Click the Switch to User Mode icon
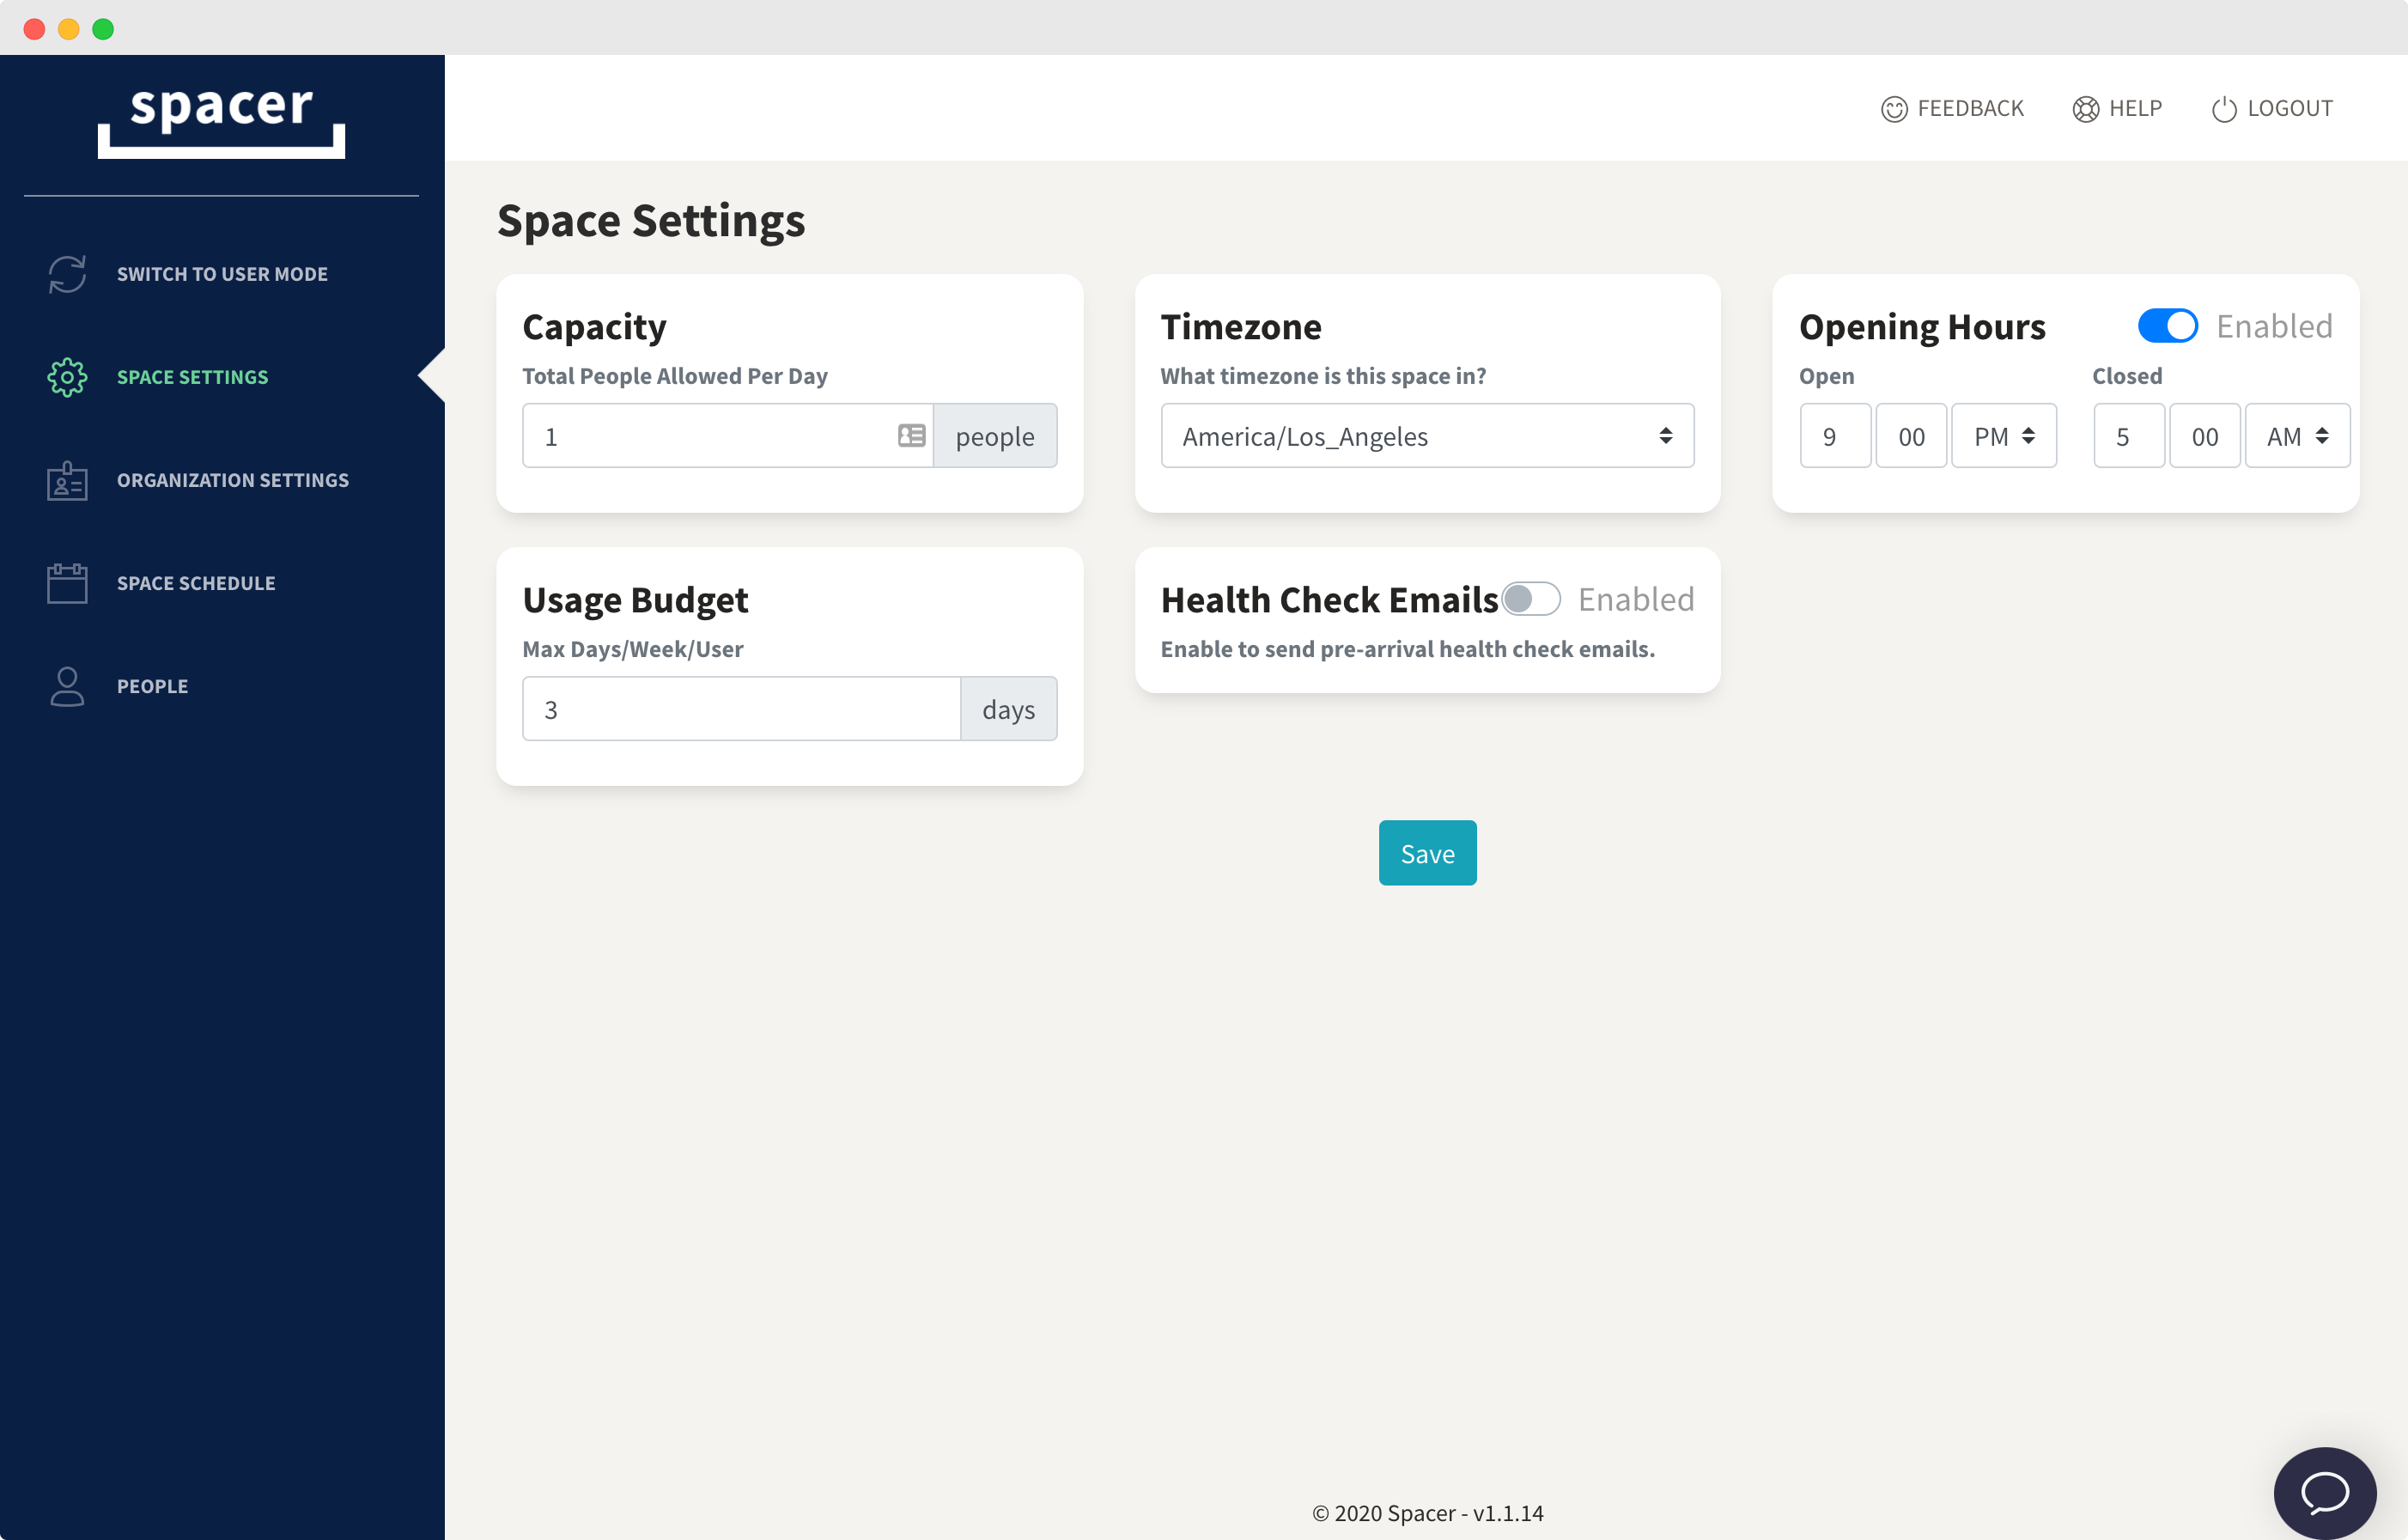The image size is (2408, 1540). point(67,274)
